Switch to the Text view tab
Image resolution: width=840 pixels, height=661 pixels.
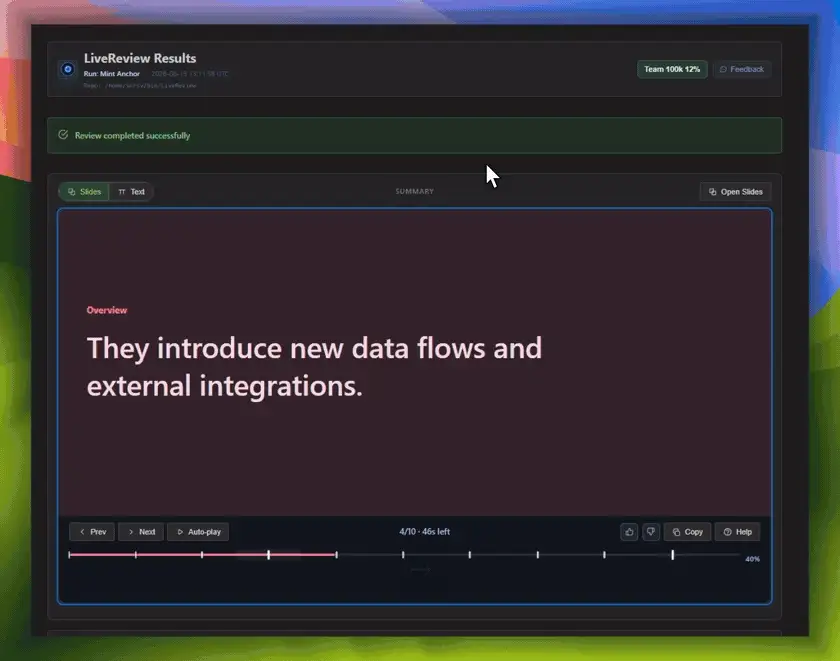(131, 192)
